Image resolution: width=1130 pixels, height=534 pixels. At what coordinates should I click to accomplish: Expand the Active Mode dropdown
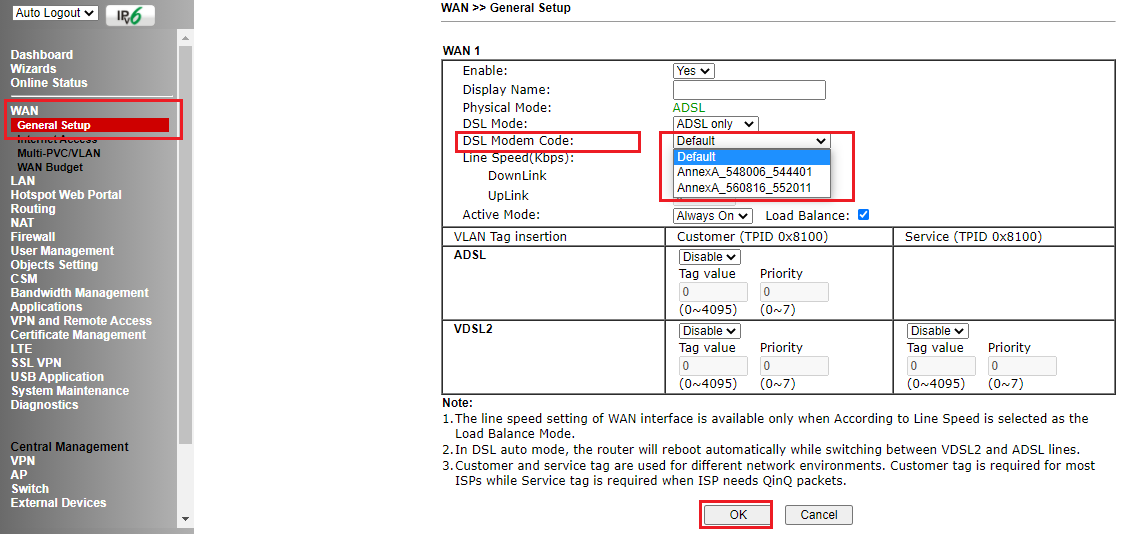click(x=712, y=216)
